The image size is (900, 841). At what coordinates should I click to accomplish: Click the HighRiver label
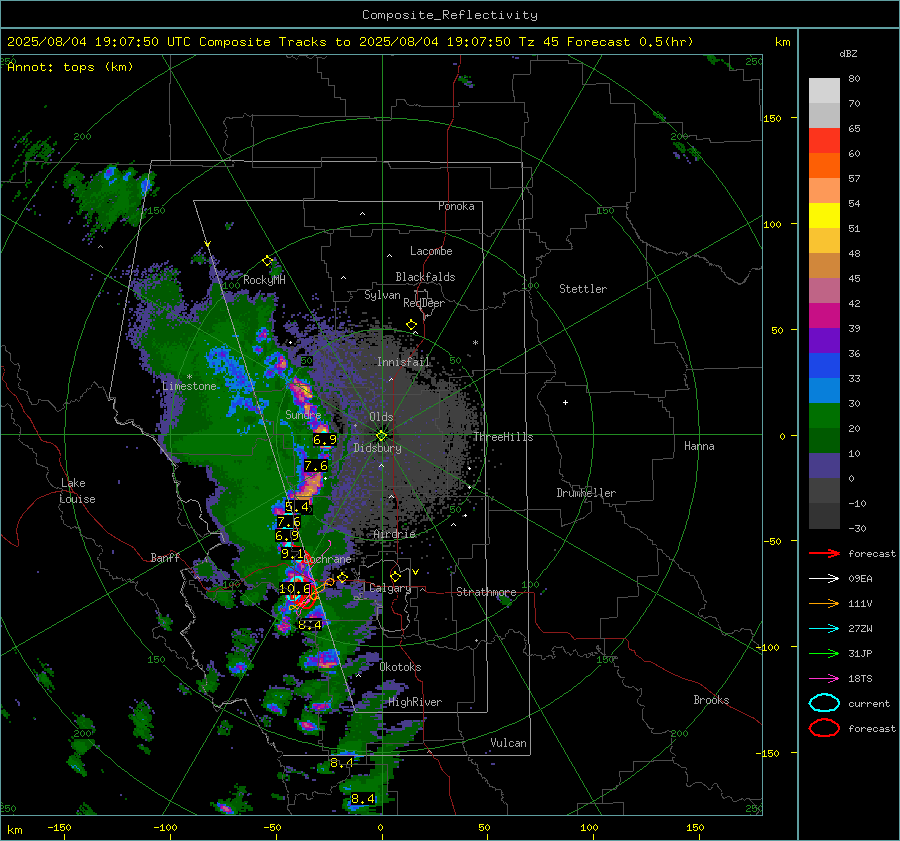pyautogui.click(x=415, y=702)
